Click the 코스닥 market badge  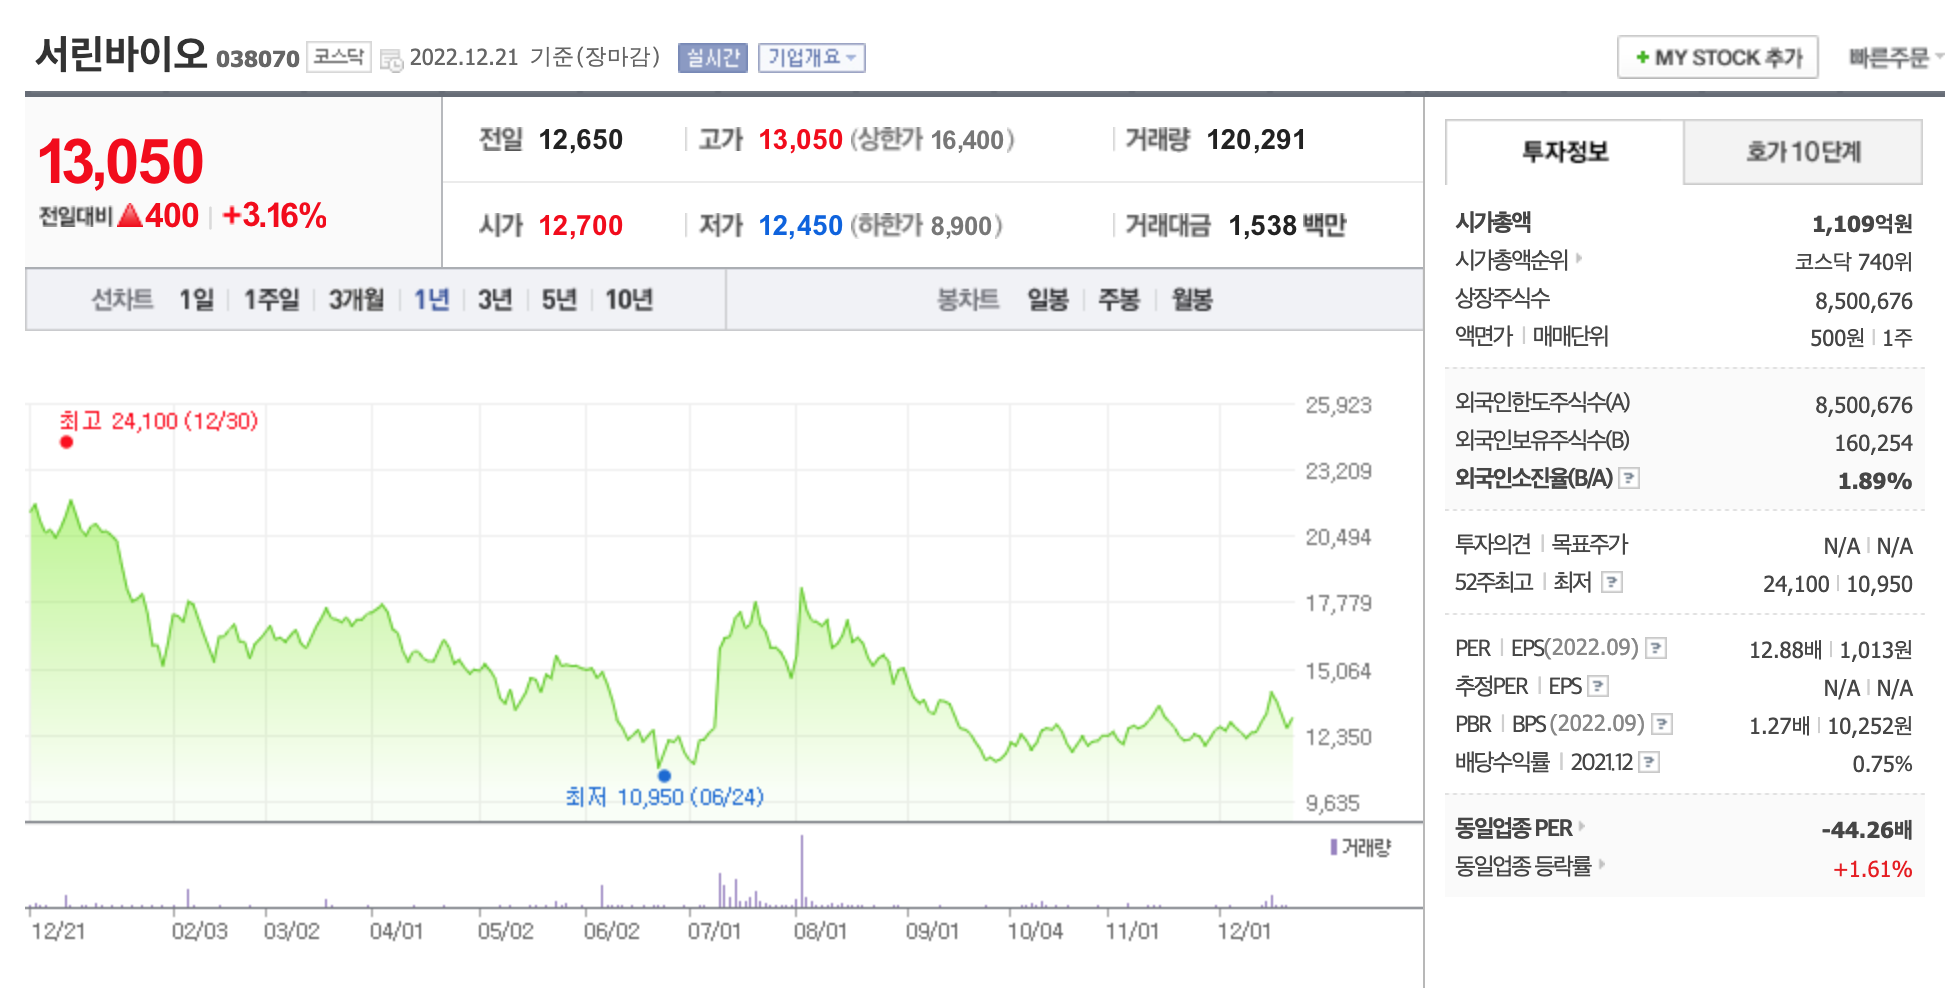(x=338, y=57)
